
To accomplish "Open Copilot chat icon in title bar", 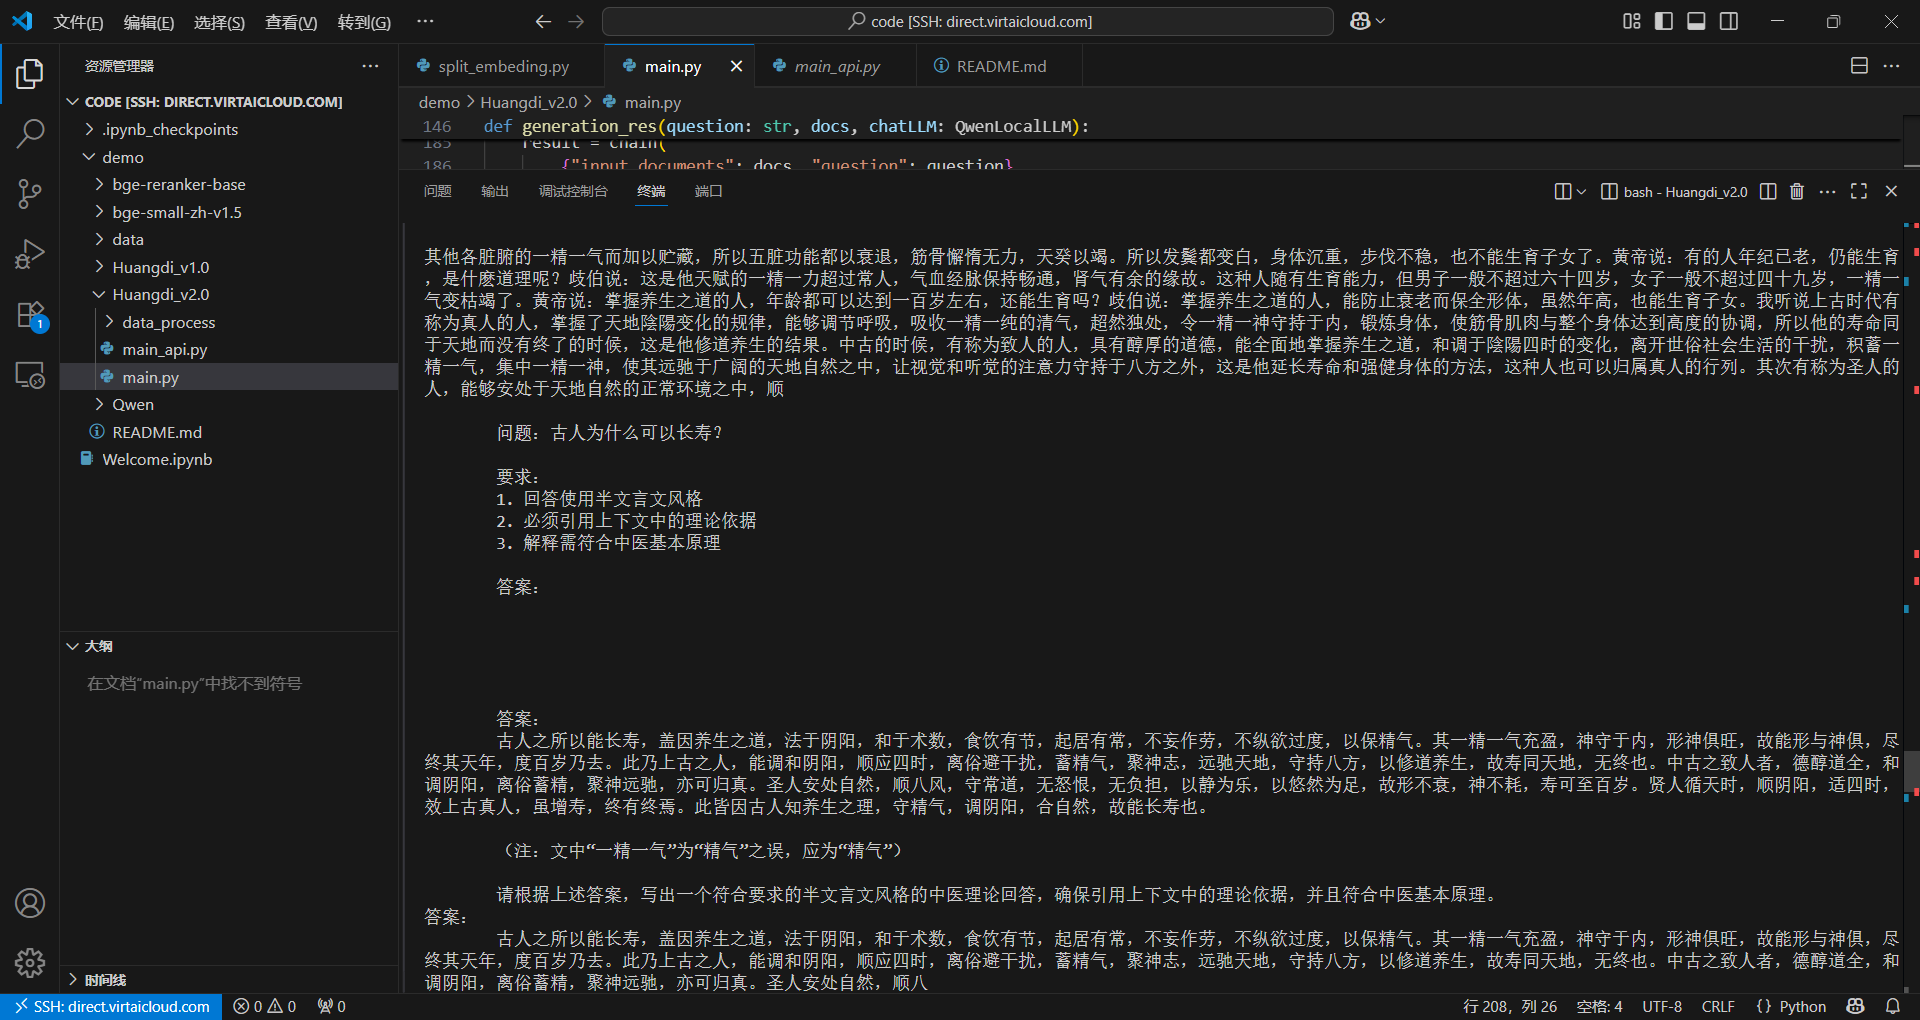I will tap(1360, 21).
